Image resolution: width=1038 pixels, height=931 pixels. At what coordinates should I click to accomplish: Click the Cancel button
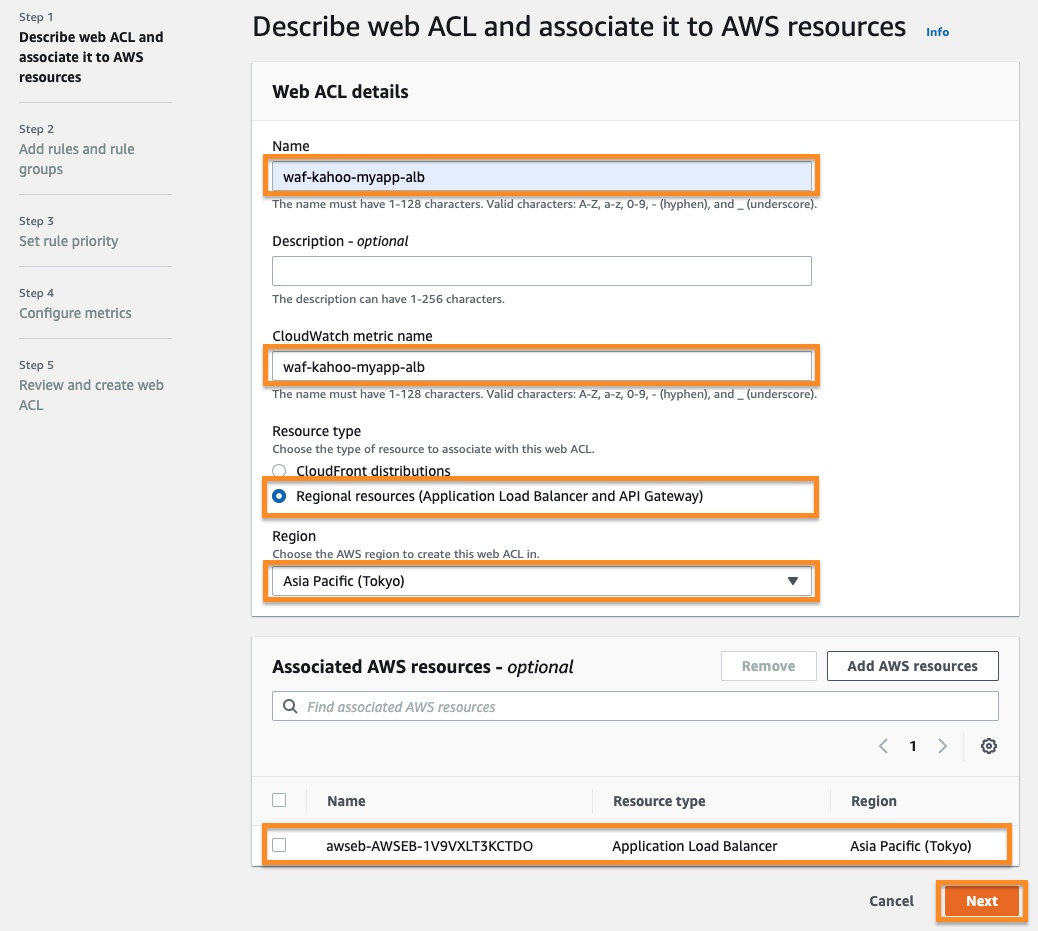[891, 901]
